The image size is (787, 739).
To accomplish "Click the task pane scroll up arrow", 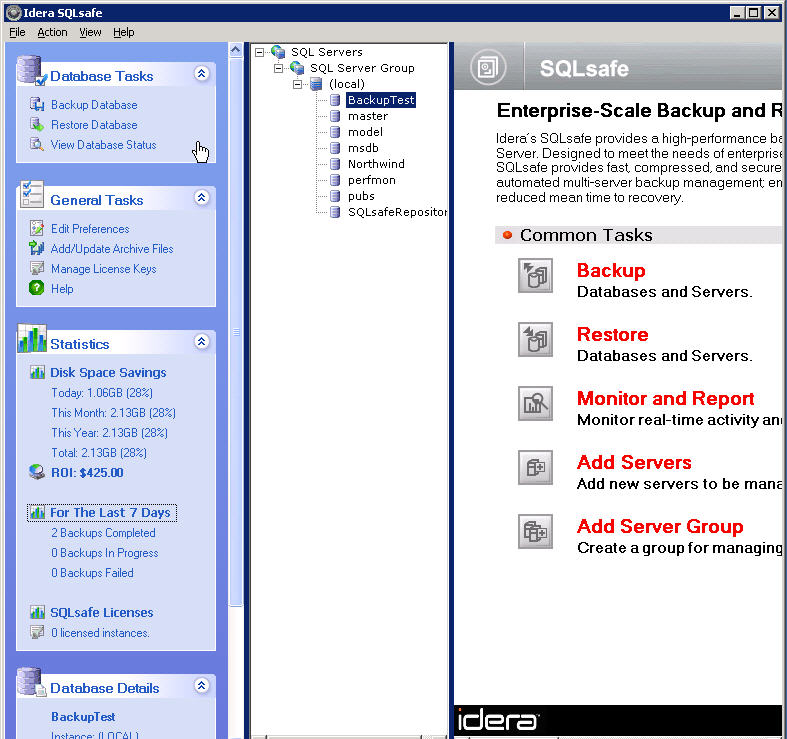I will 236,50.
